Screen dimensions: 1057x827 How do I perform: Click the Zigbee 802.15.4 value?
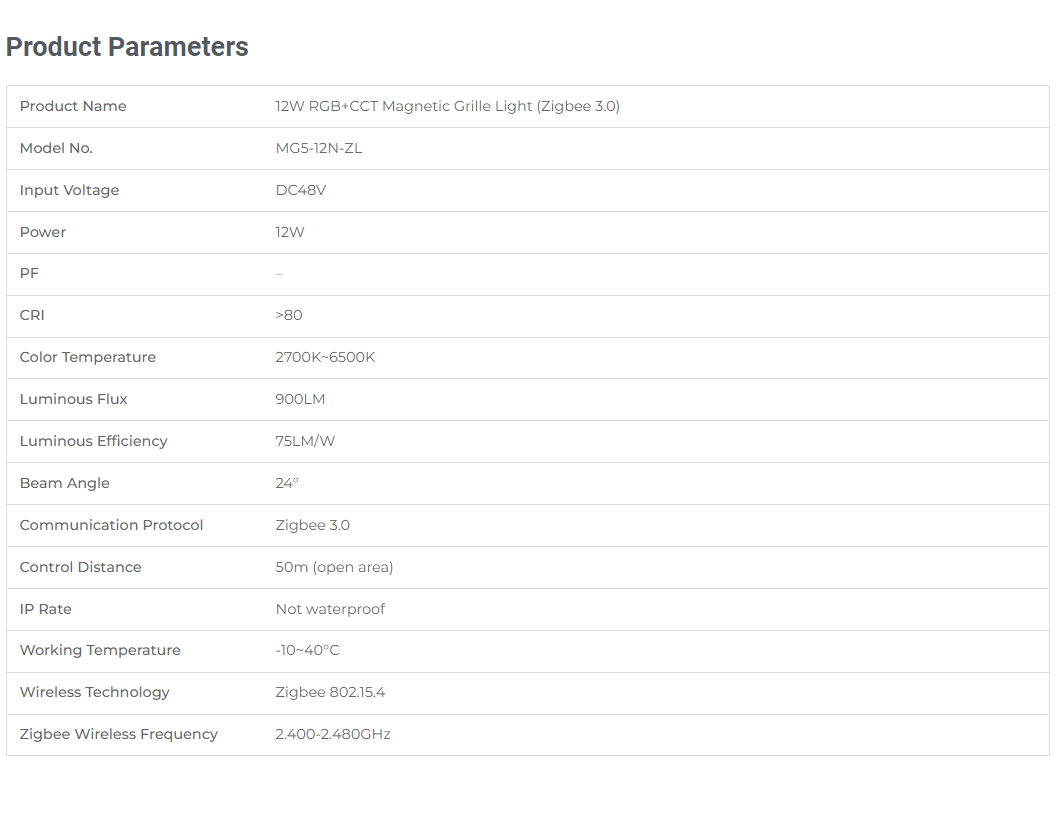click(x=330, y=692)
